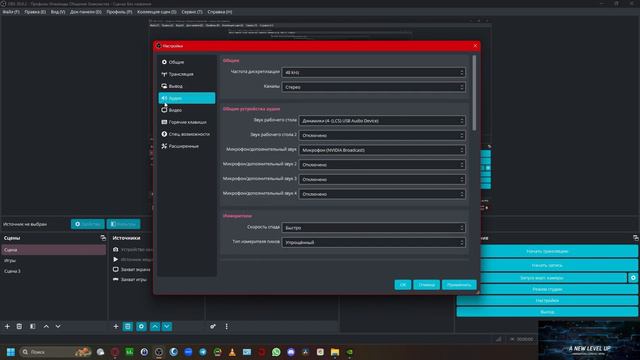Expand the Channels dropdown set to Stereo
Screen dimensions: 640x360
[x=373, y=87]
